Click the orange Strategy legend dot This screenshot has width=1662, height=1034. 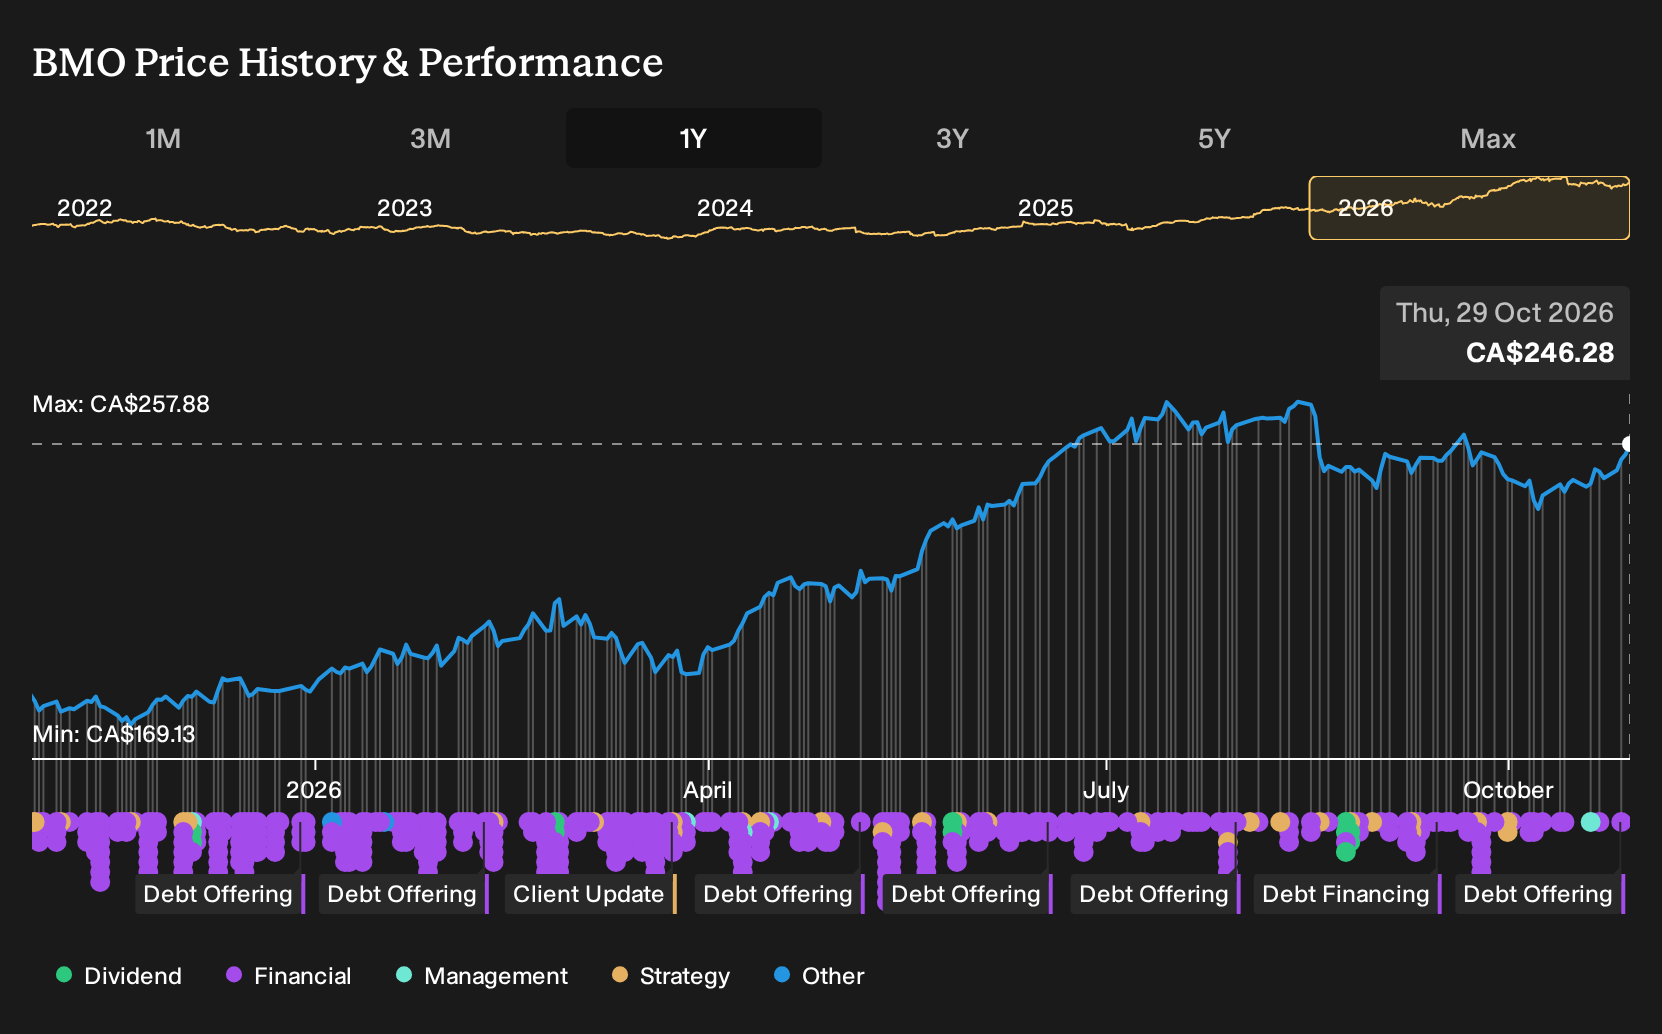pyautogui.click(x=620, y=974)
